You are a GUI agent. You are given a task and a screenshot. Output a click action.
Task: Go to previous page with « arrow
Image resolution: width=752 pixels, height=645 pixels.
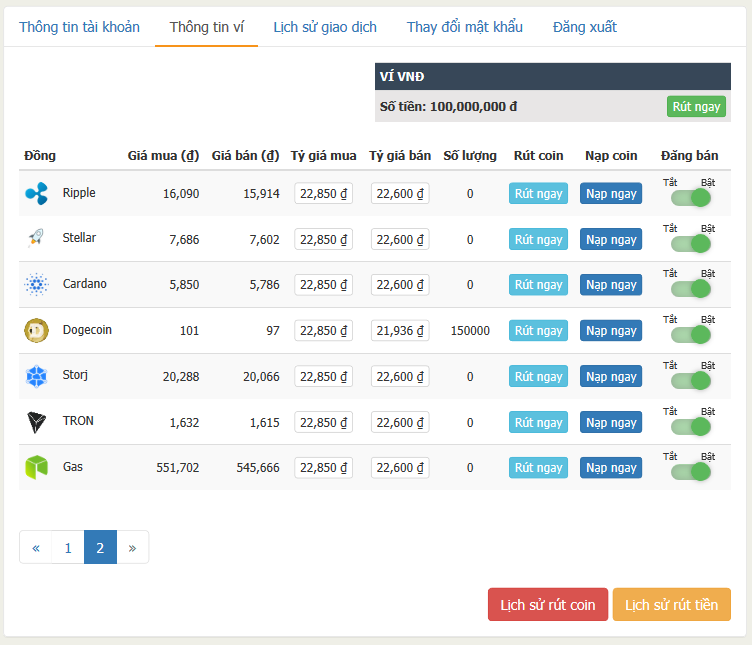tap(35, 547)
